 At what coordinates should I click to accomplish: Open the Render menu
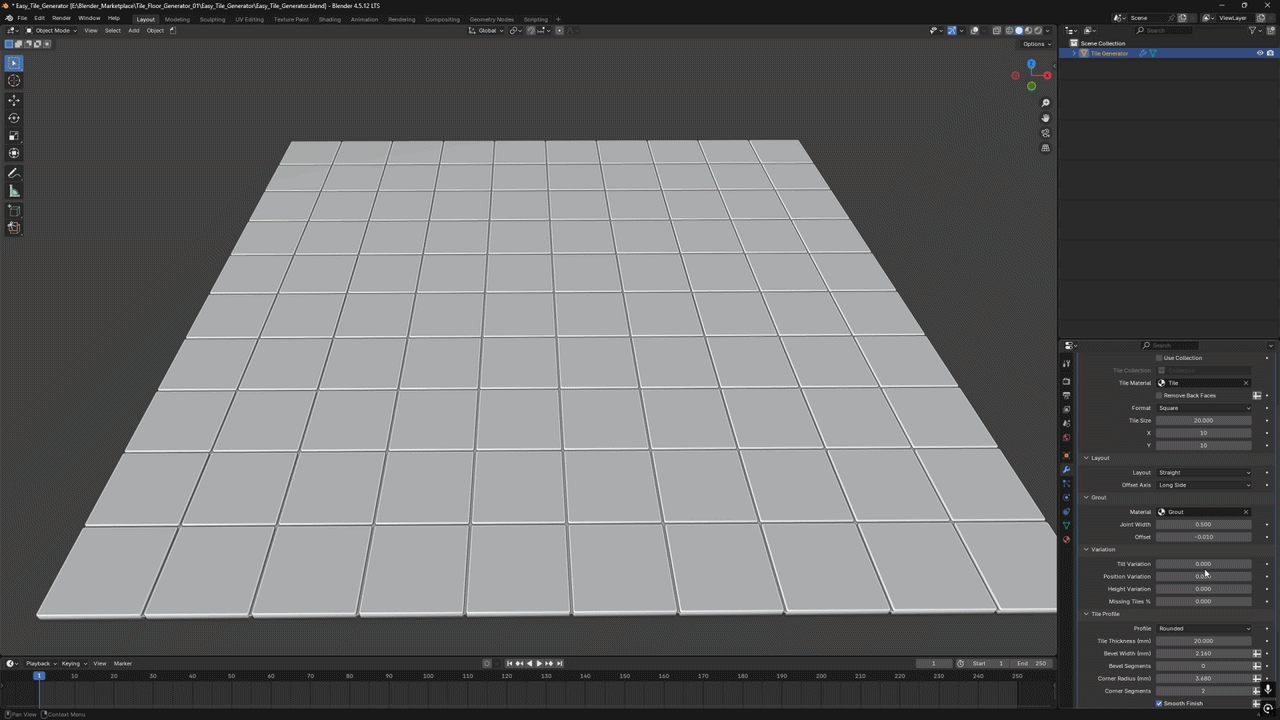point(61,18)
